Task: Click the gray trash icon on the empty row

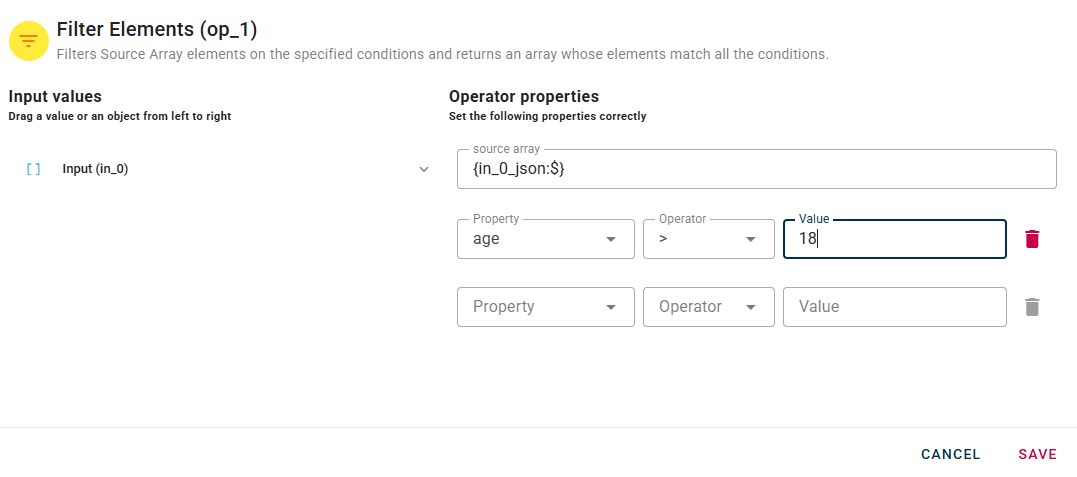Action: pyautogui.click(x=1032, y=307)
